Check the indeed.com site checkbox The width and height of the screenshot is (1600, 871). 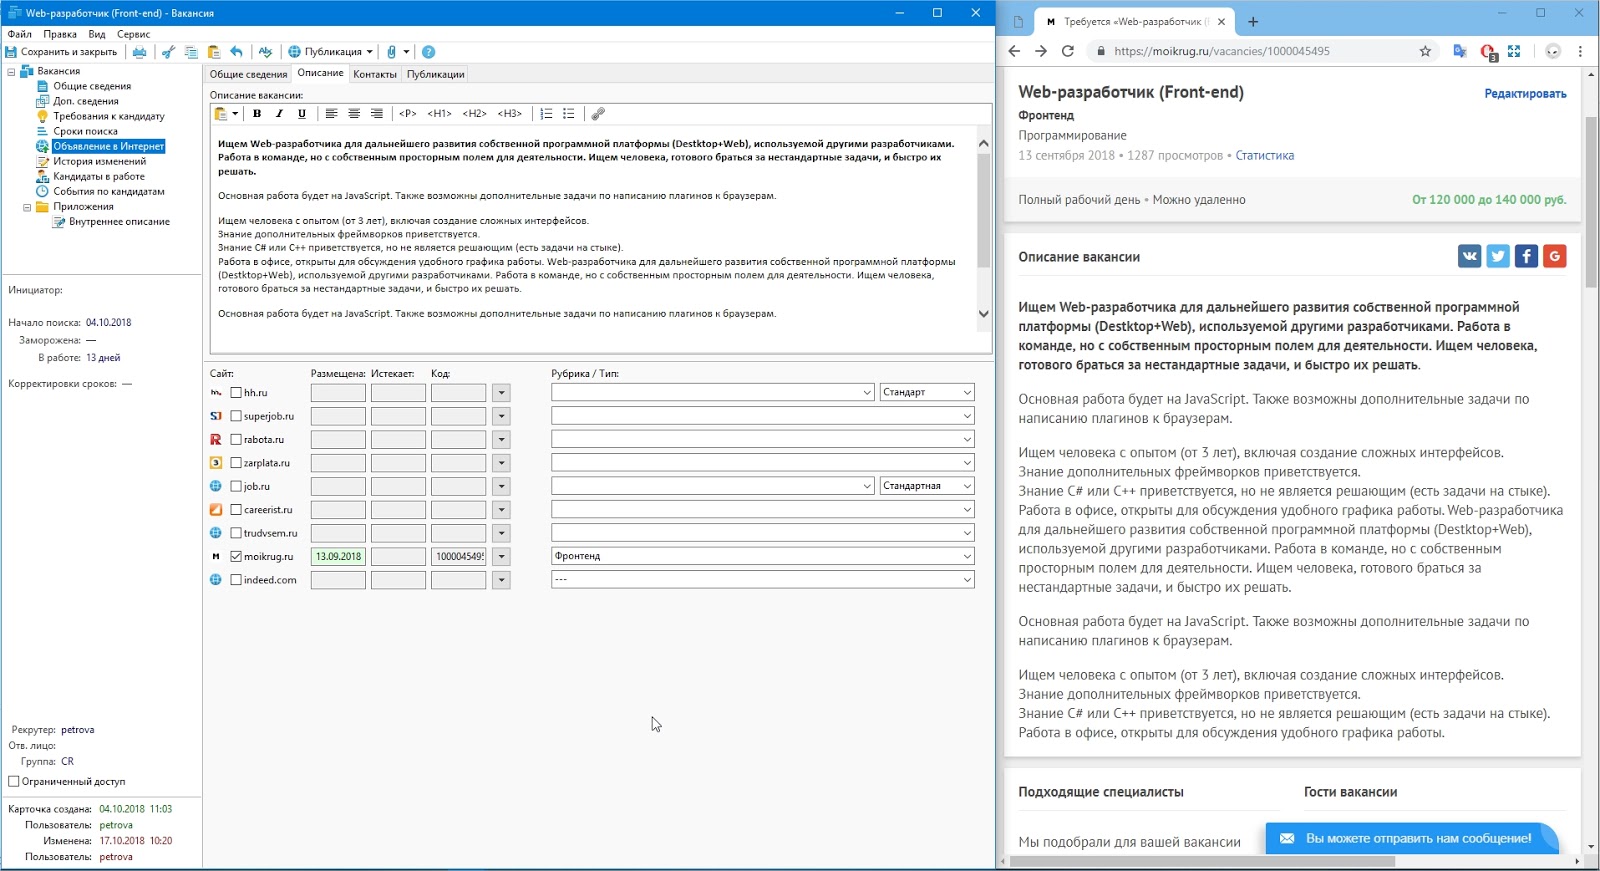[236, 580]
